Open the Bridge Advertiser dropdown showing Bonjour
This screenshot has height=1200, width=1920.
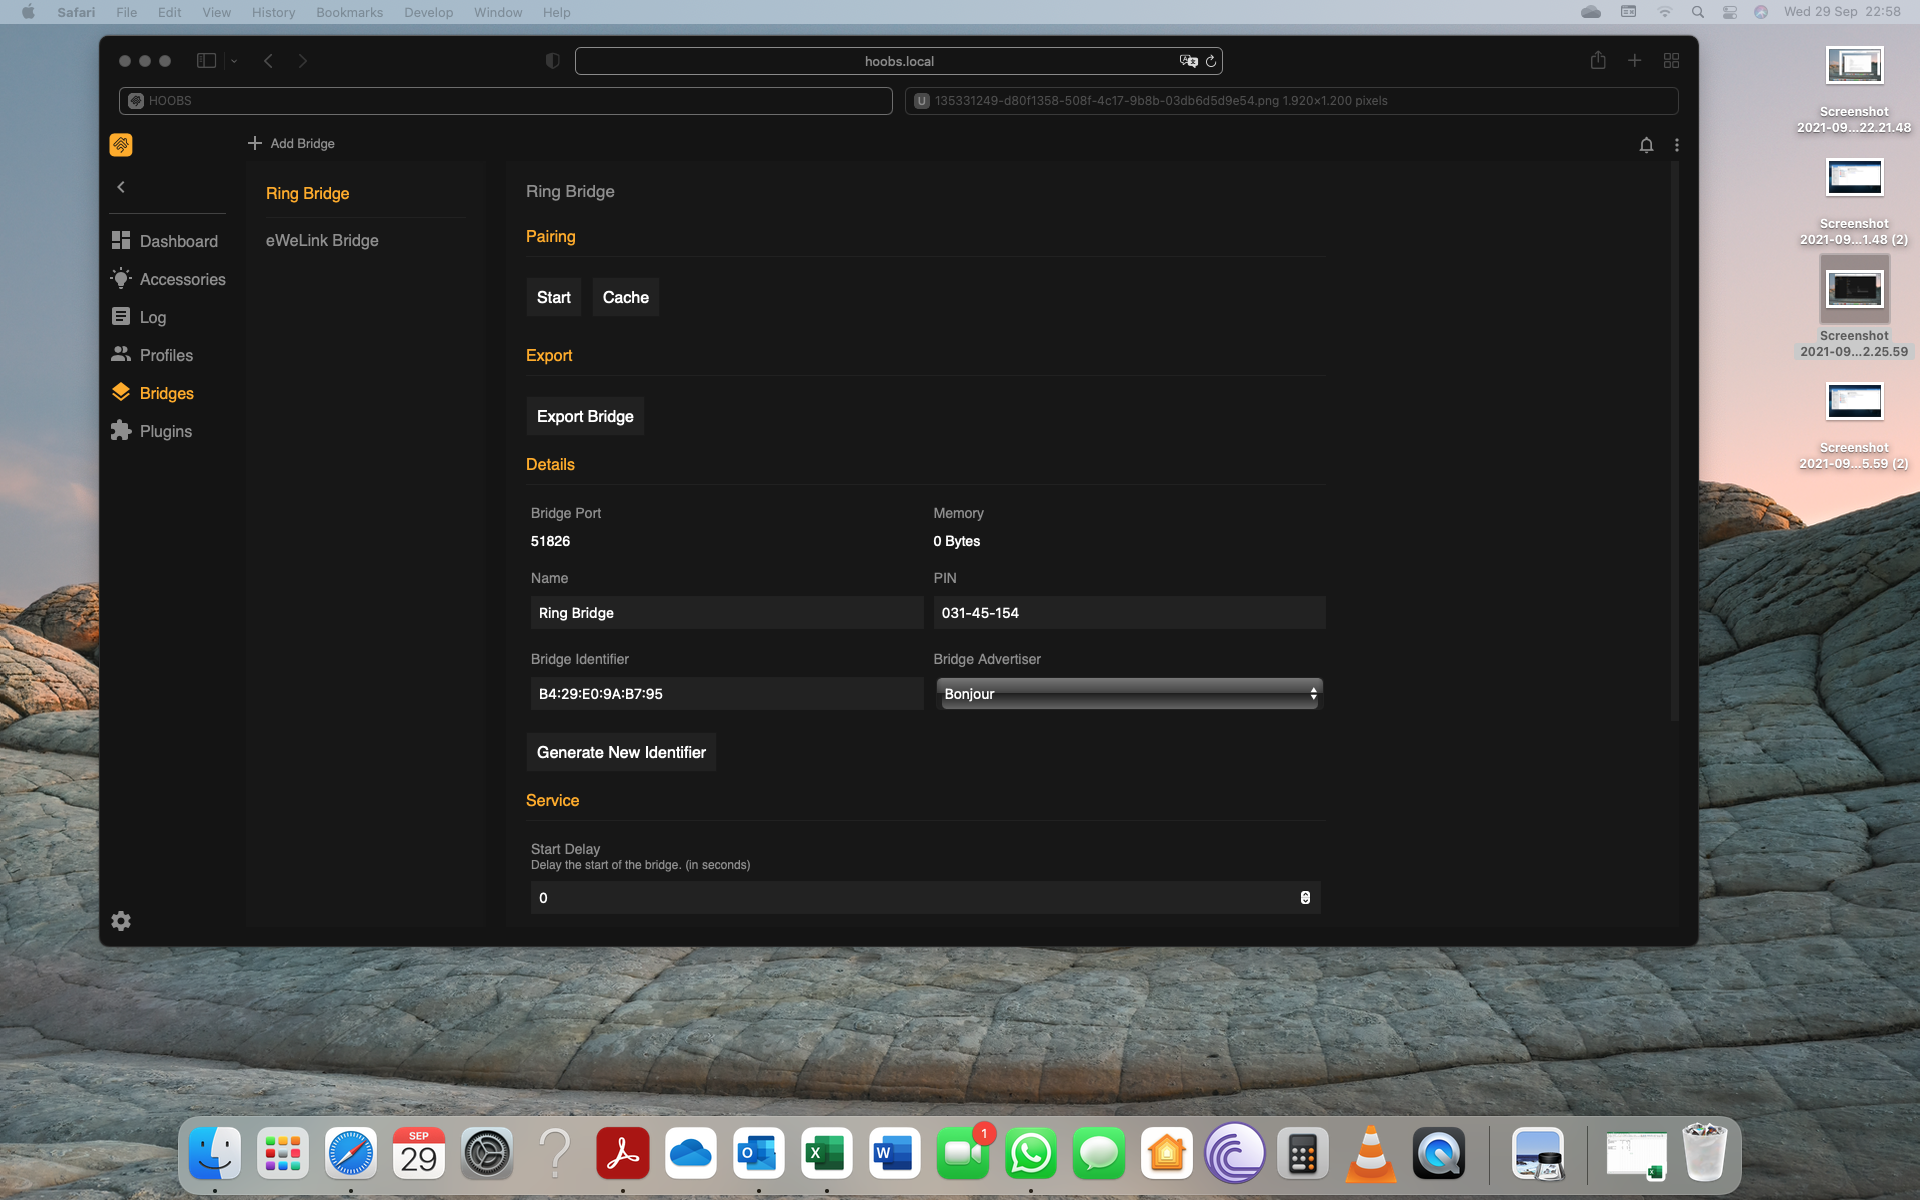click(x=1128, y=693)
